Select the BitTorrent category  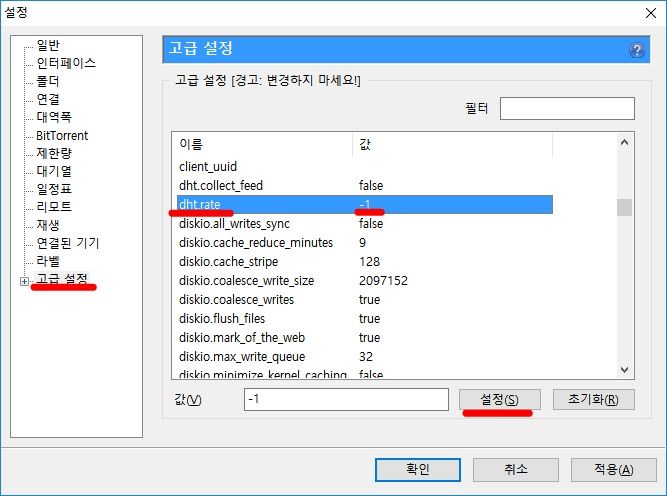pyautogui.click(x=62, y=135)
